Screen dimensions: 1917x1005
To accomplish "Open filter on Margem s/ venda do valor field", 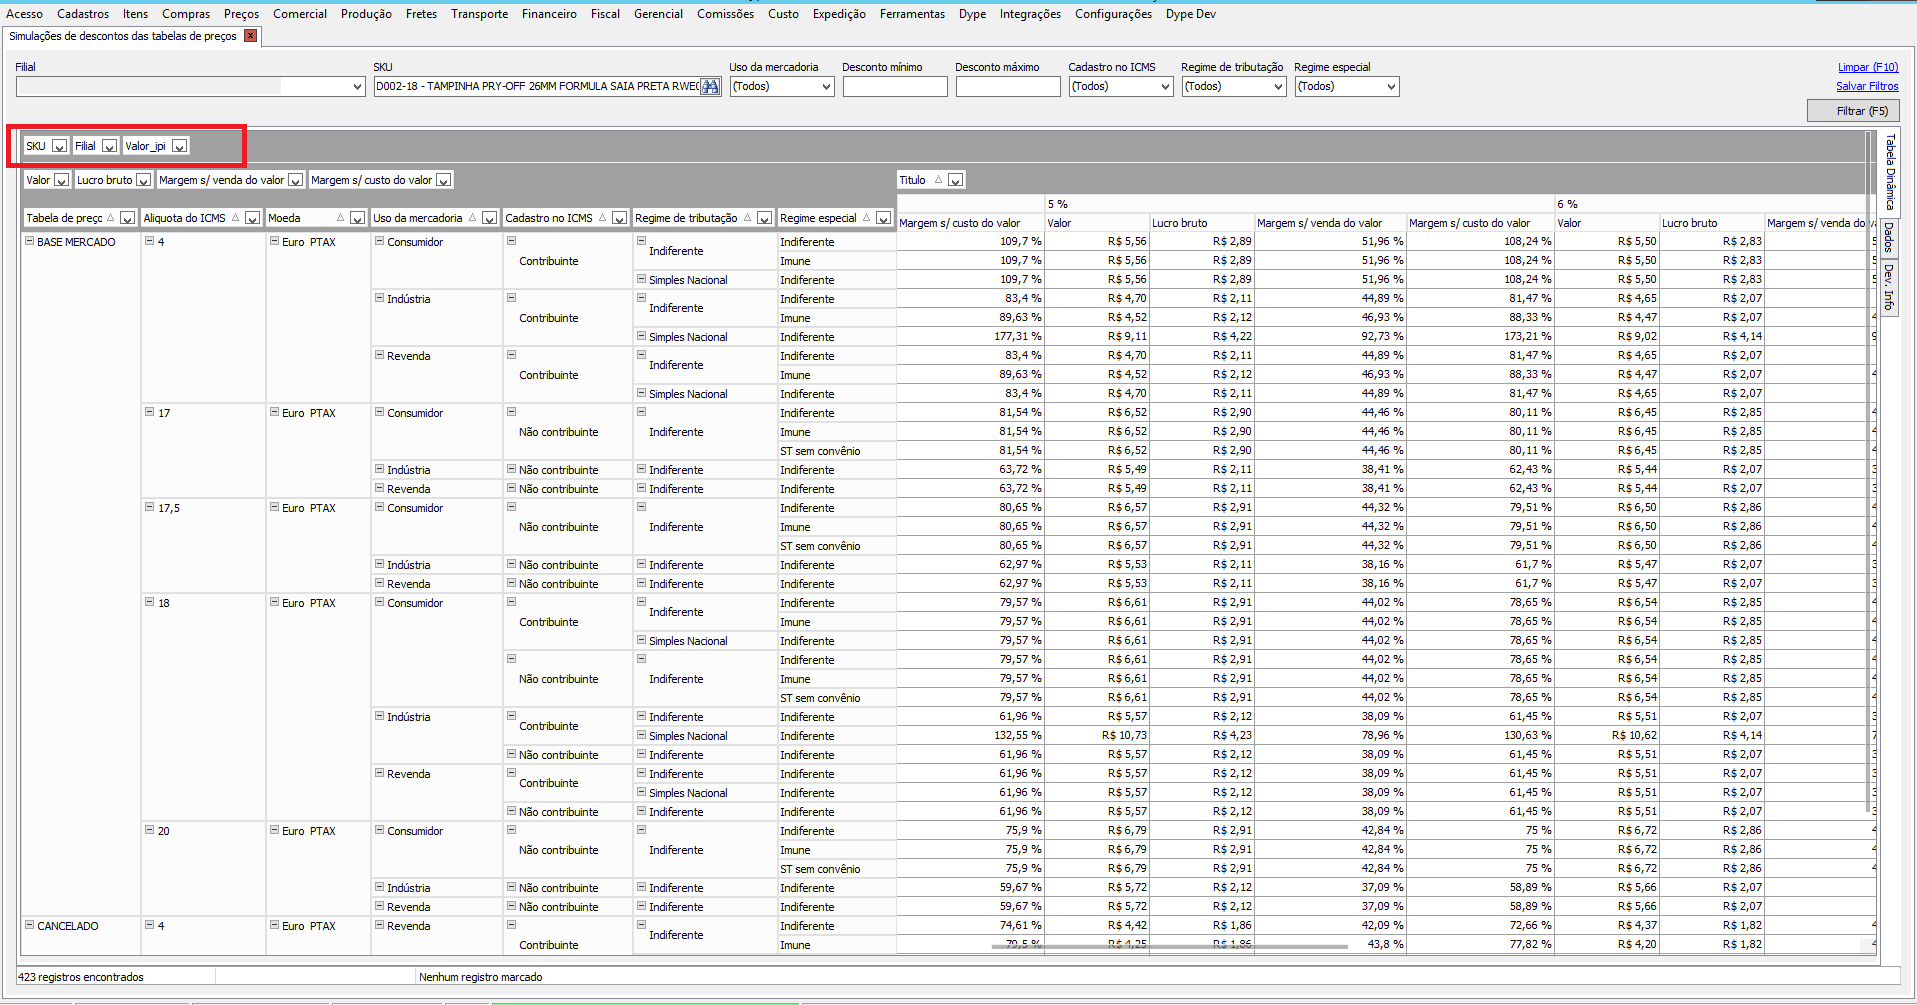I will coord(295,180).
